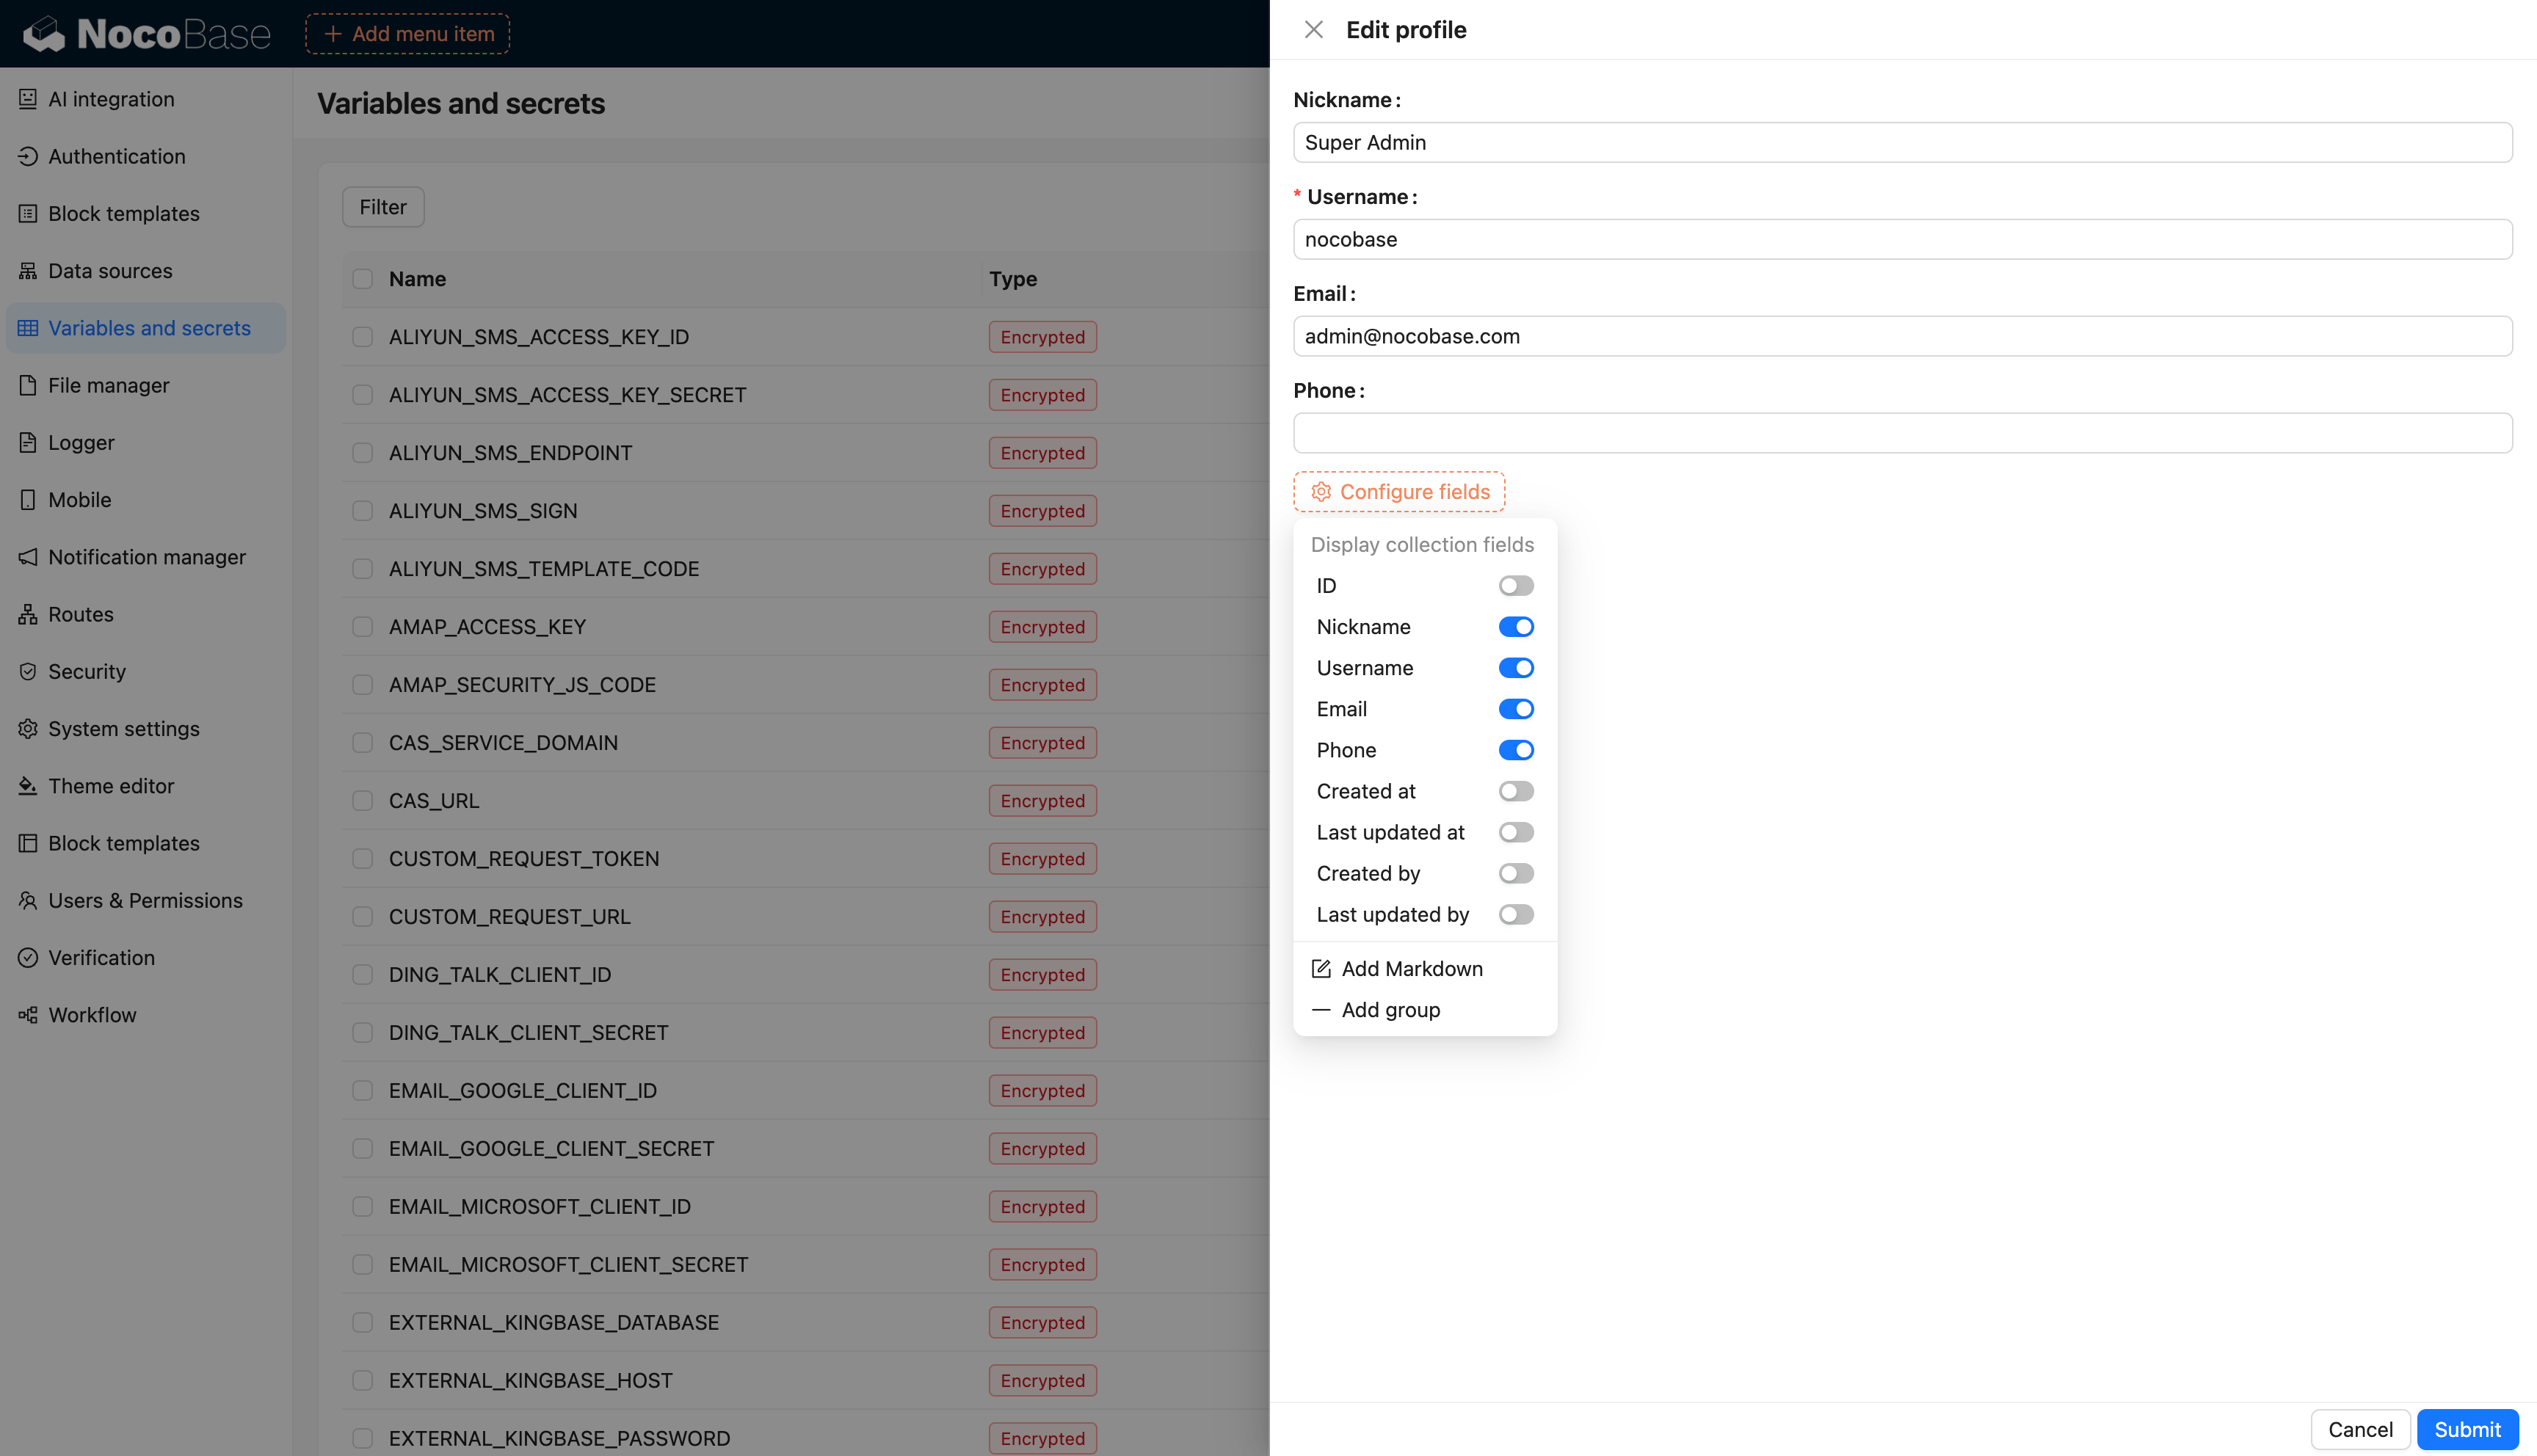Click the Workflow sidebar icon
This screenshot has width=2537, height=1456.
pos(28,1015)
